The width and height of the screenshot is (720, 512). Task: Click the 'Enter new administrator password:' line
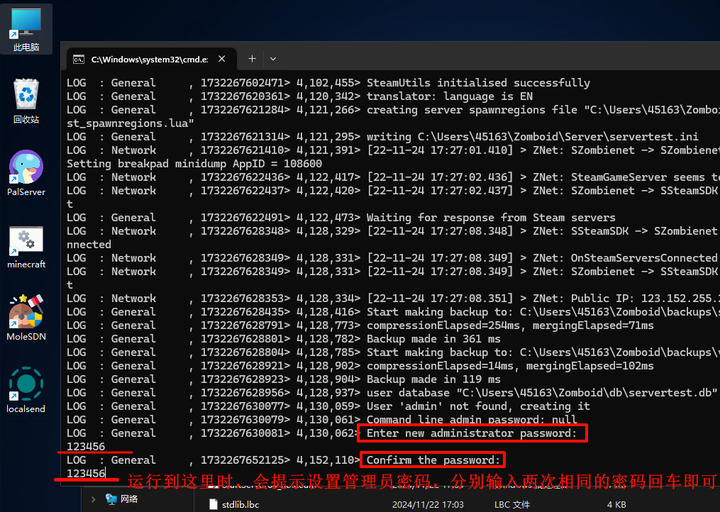pos(472,433)
